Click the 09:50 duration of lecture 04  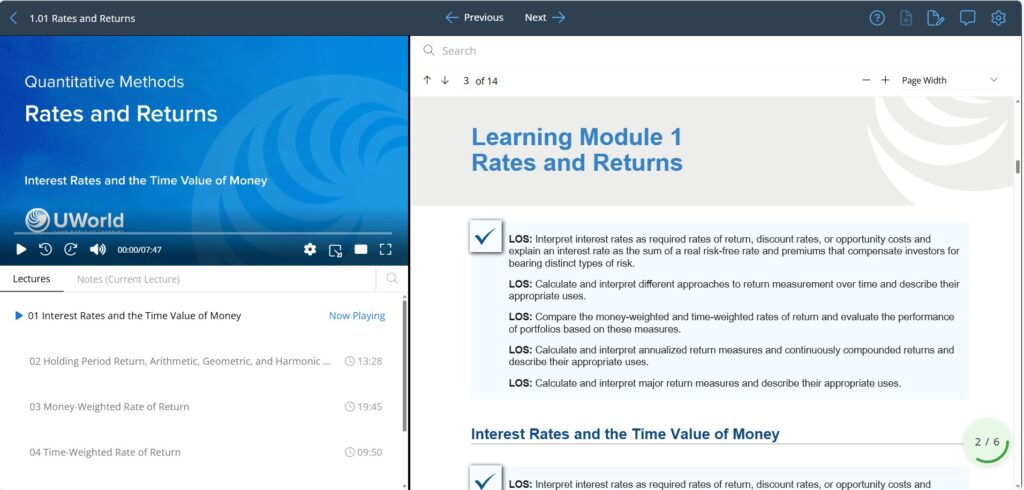(x=363, y=452)
